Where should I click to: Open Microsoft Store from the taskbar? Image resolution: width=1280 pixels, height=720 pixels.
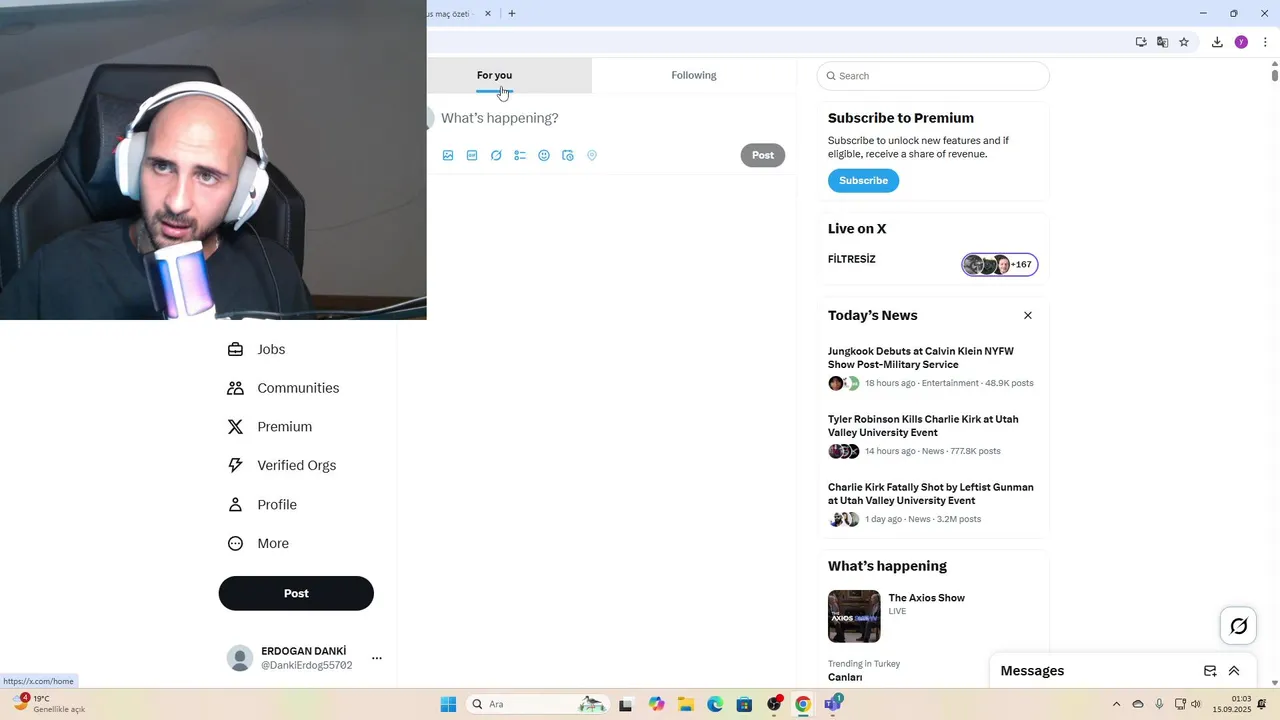click(744, 704)
